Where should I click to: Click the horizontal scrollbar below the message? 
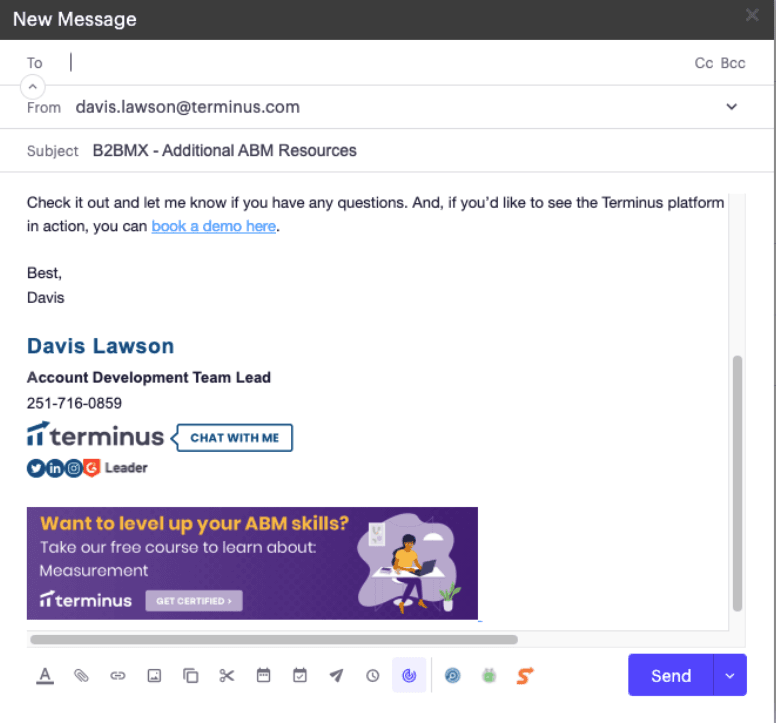pos(274,639)
